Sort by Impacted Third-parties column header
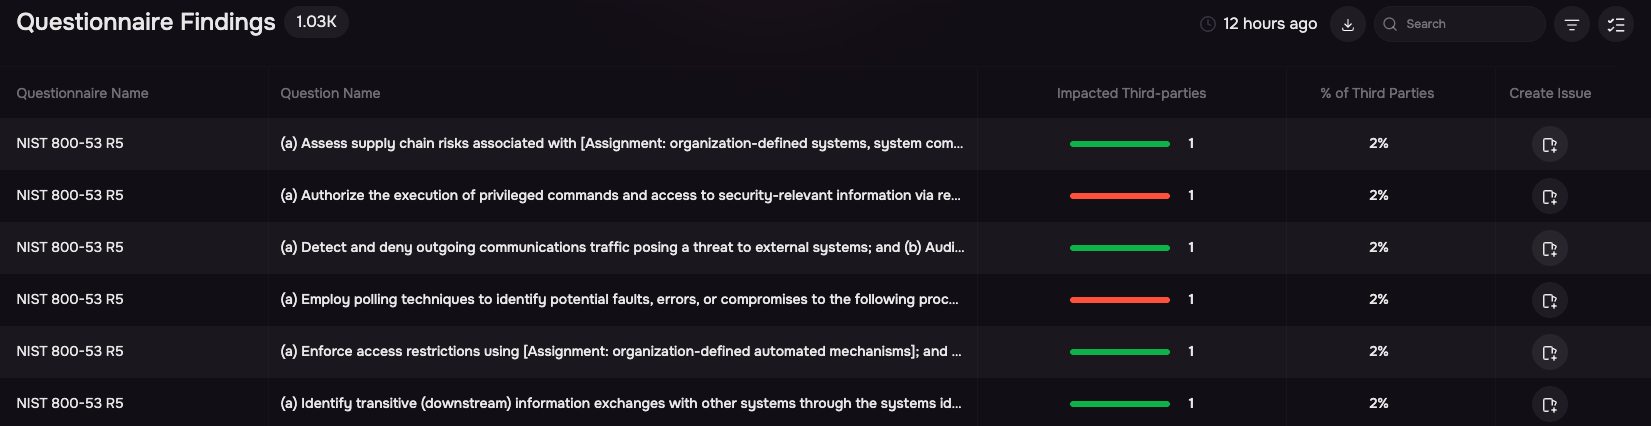Viewport: 1651px width, 426px height. tap(1131, 93)
